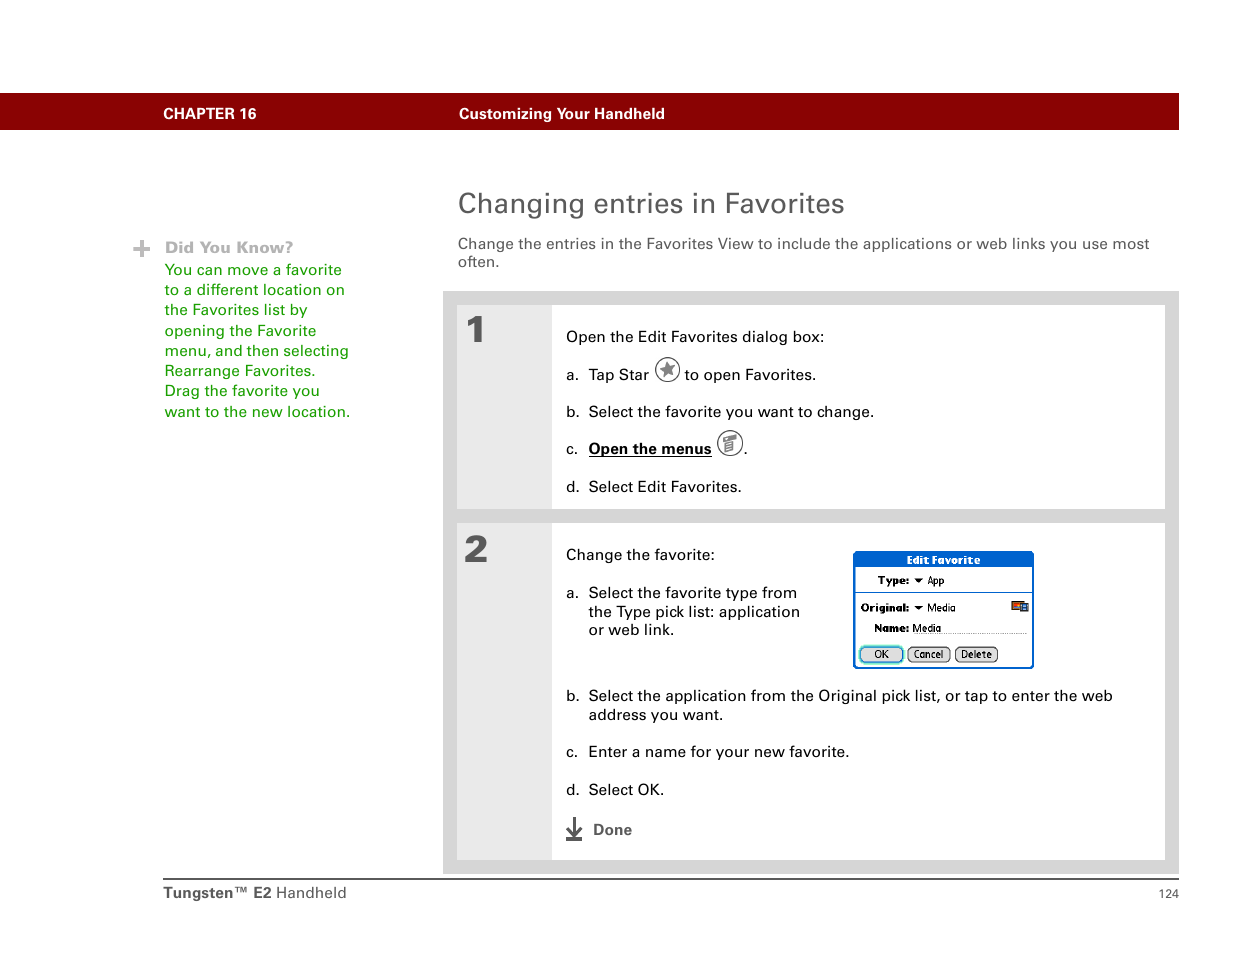Click the 'Changing entries in Favorites' heading

[x=651, y=204]
